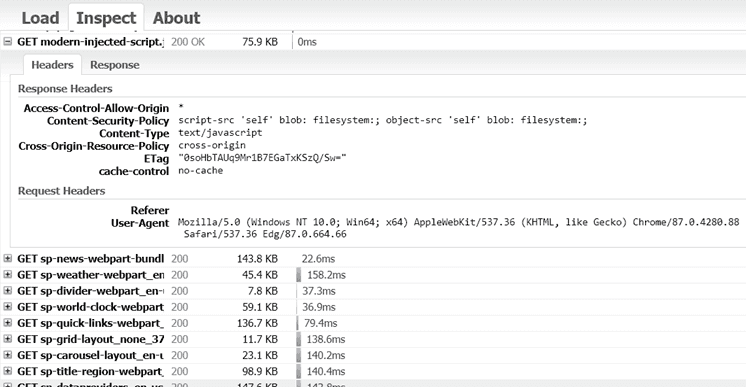746x387 pixels.
Task: Expand the sp-grid-layout_none request
Action: pos(8,339)
